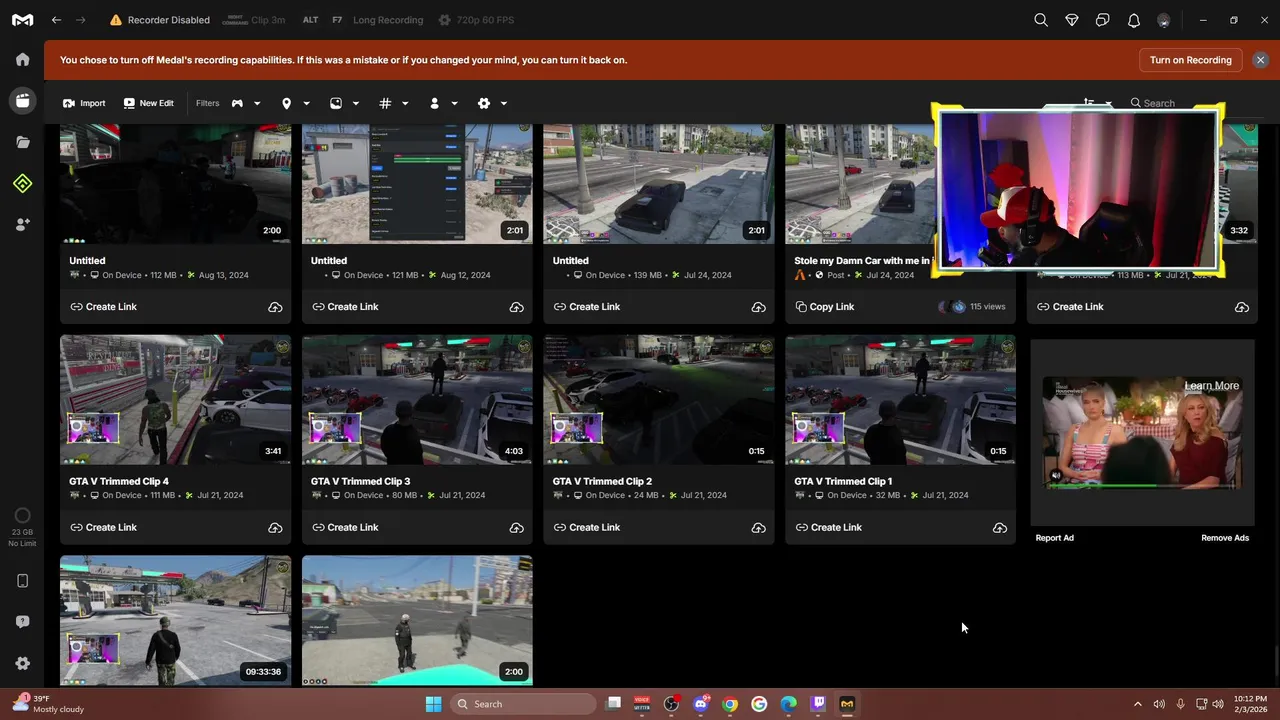Show hidden system tray icons

click(1137, 704)
